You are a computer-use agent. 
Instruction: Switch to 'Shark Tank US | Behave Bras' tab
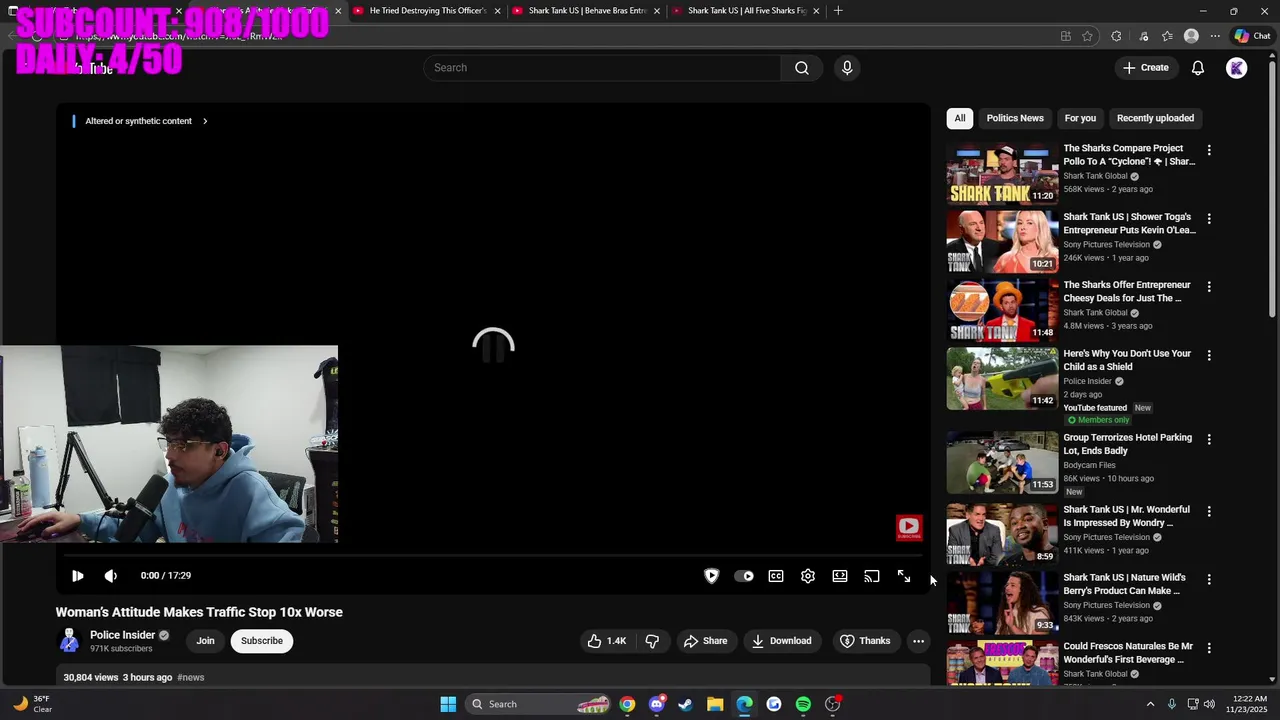[587, 11]
